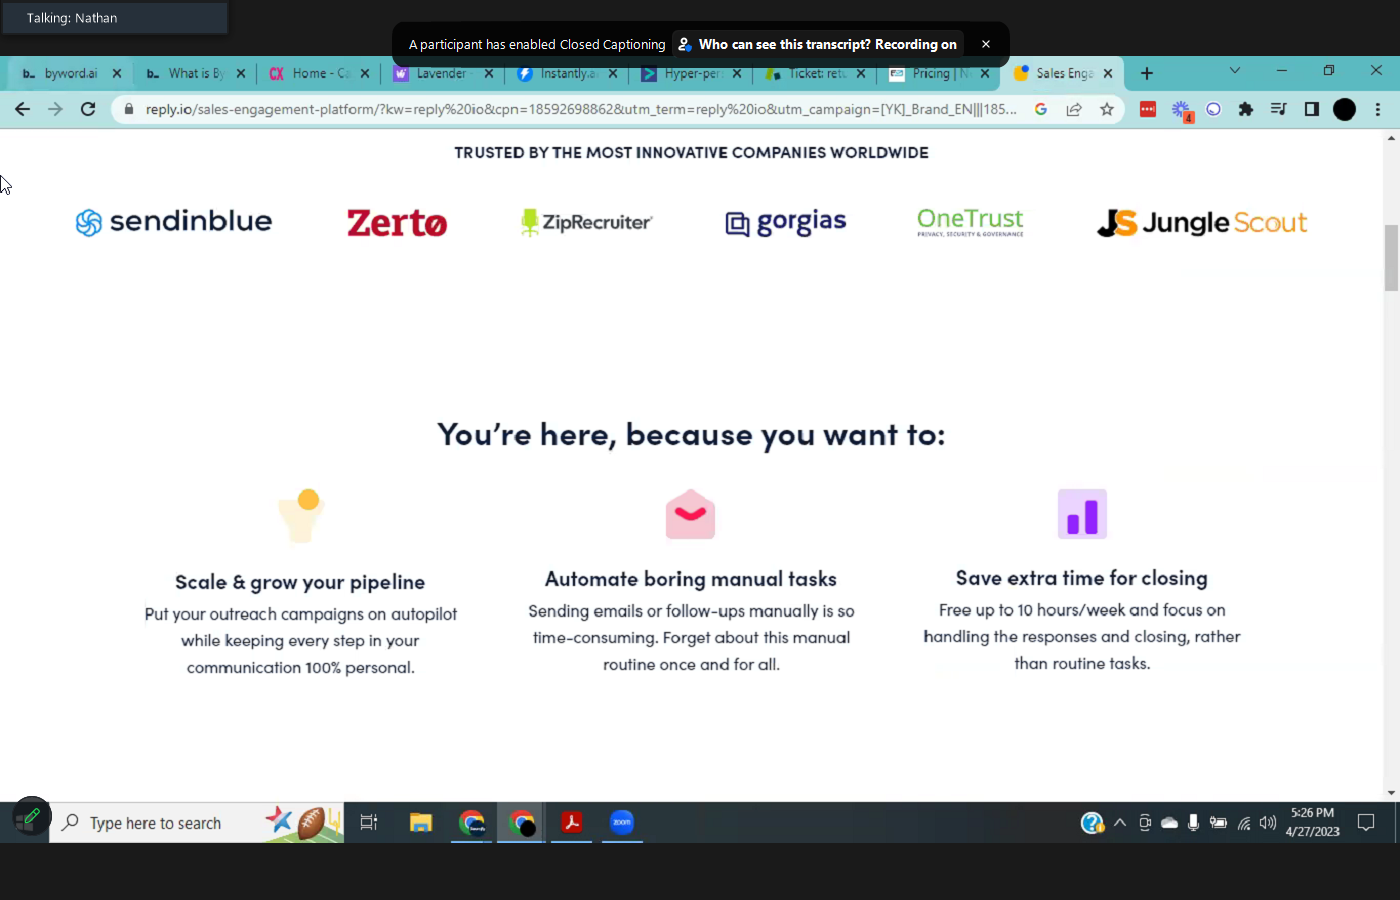The image size is (1400, 900).
Task: Click the page's vertical scrollbar thumb
Action: [x=1391, y=258]
